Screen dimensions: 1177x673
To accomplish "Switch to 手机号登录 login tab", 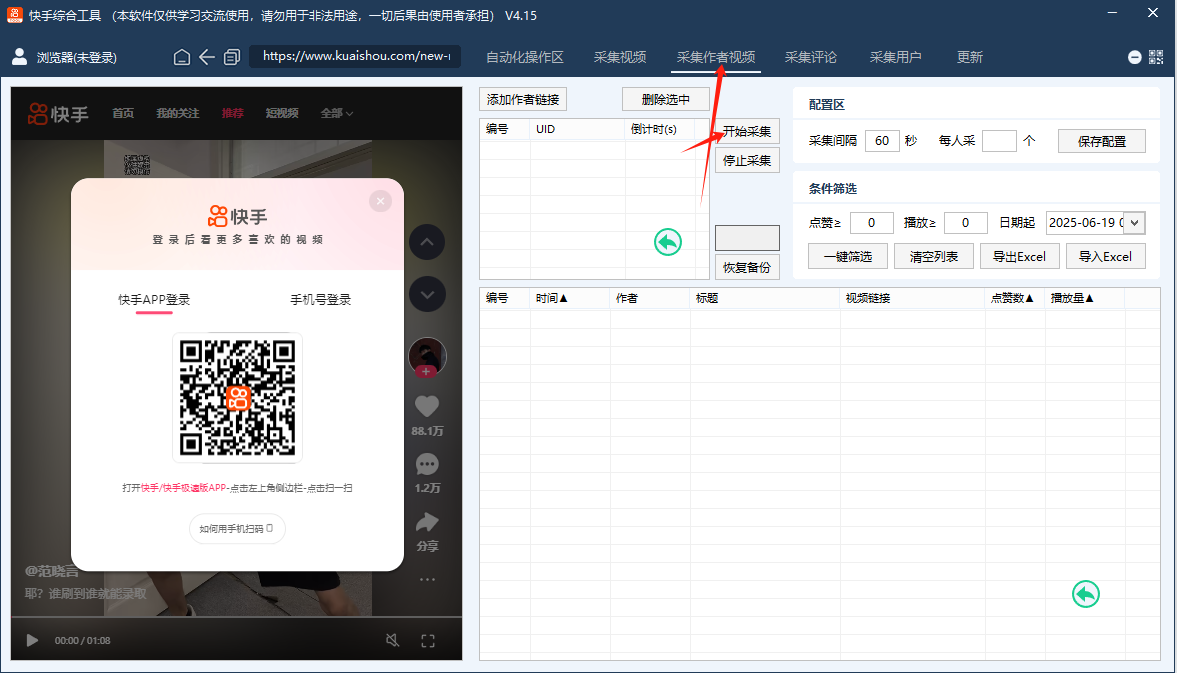I will tap(321, 299).
